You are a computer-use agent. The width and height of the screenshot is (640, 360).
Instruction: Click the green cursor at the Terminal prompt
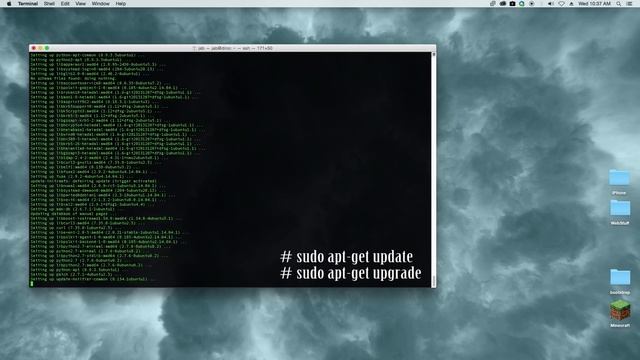pos(32,284)
